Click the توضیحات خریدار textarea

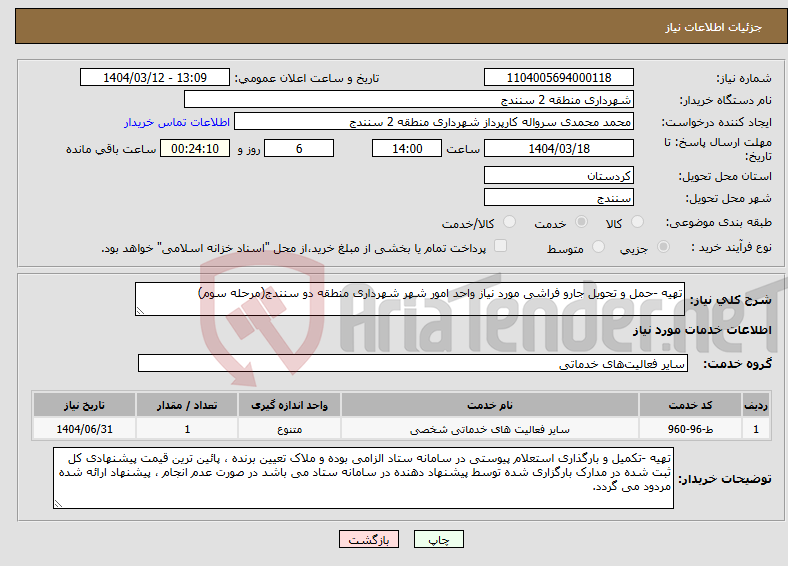[x=363, y=478]
